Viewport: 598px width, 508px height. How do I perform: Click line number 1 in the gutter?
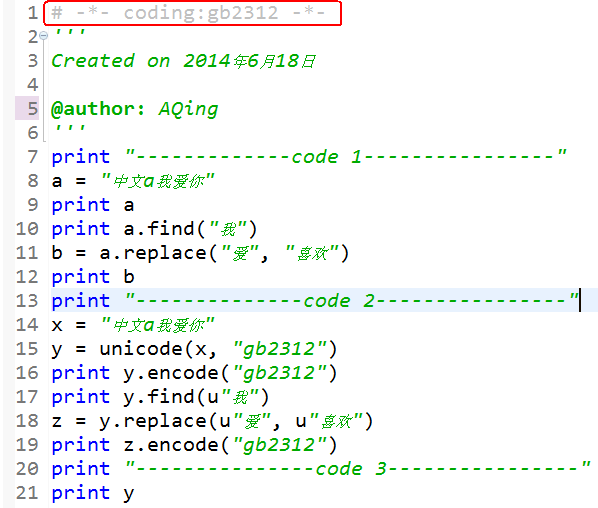tap(33, 13)
